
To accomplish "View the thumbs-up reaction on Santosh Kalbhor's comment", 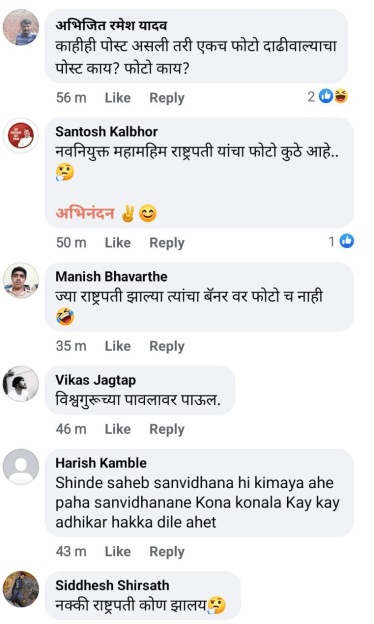I will coord(341,241).
